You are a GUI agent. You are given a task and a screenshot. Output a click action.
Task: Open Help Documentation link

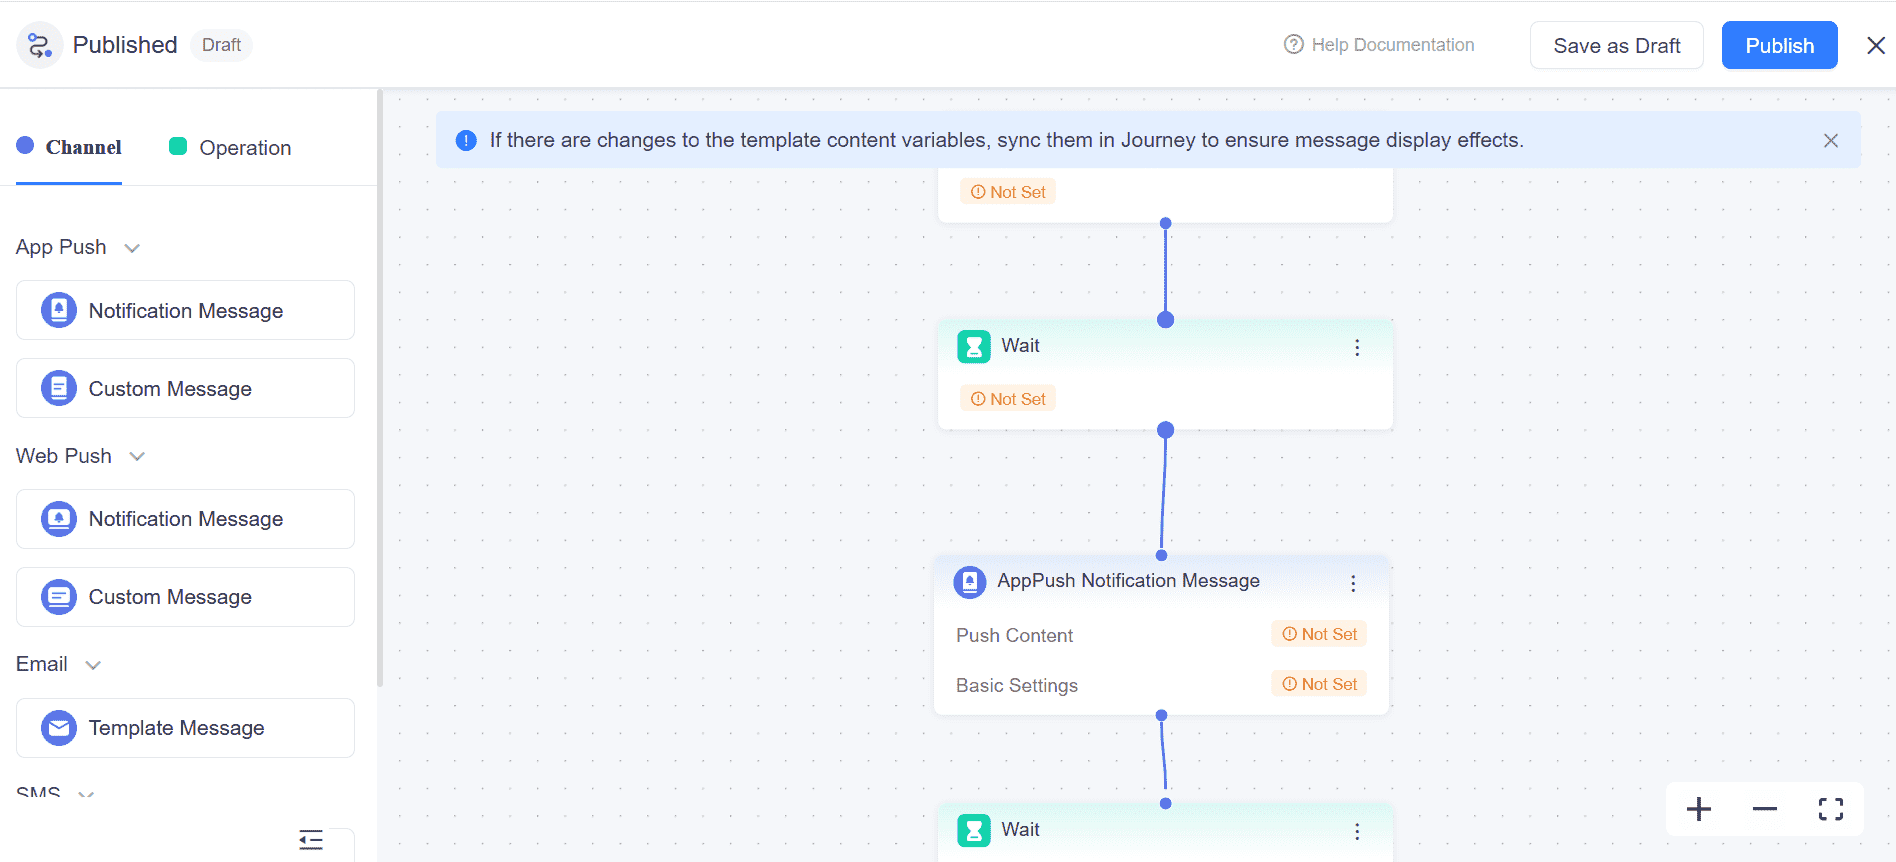click(x=1379, y=45)
